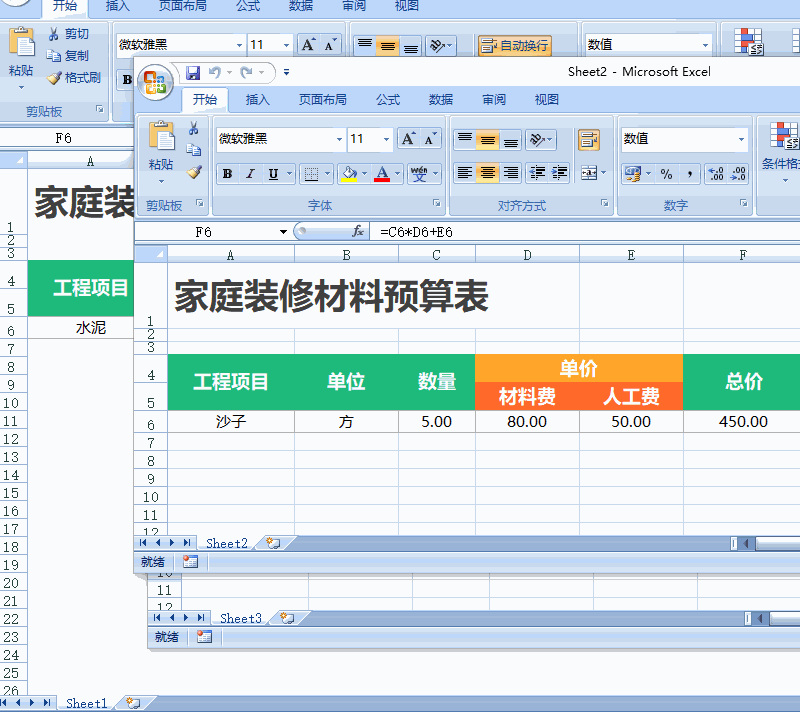The height and width of the screenshot is (712, 800).
Task: Click the Office button in Sheet2 window
Action: (x=155, y=83)
